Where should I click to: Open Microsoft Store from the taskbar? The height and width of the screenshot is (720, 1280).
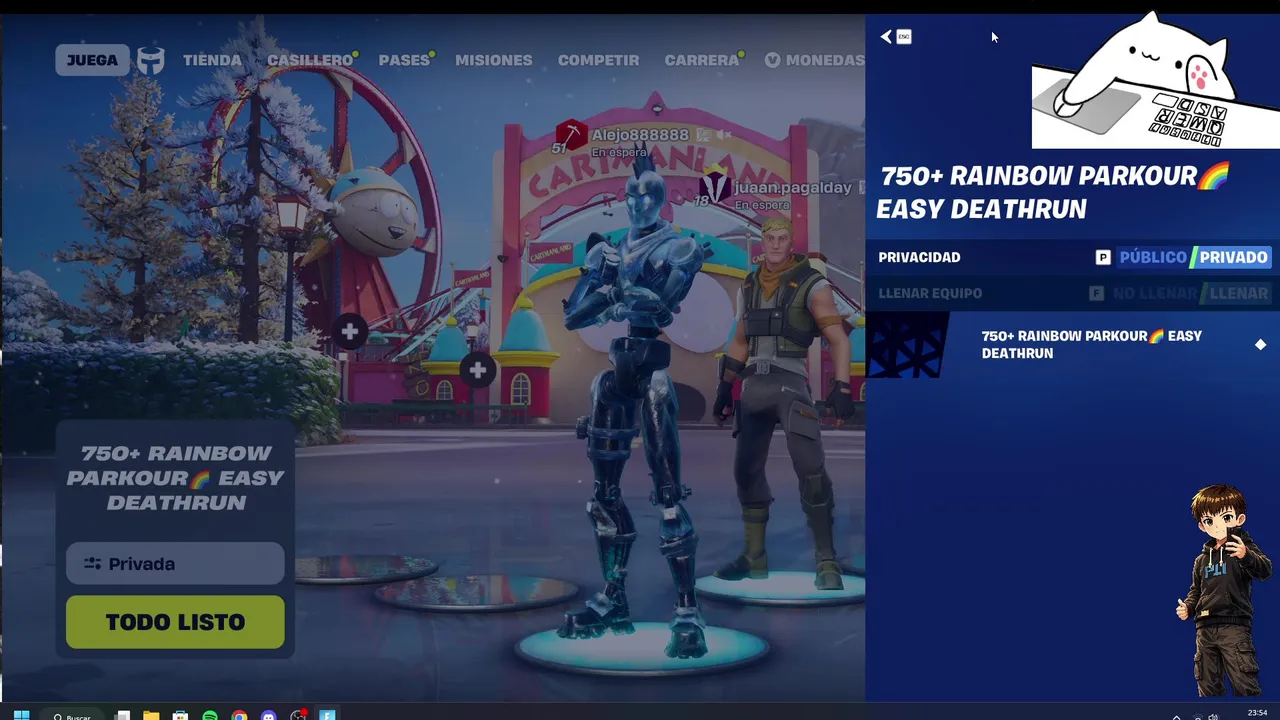(180, 716)
